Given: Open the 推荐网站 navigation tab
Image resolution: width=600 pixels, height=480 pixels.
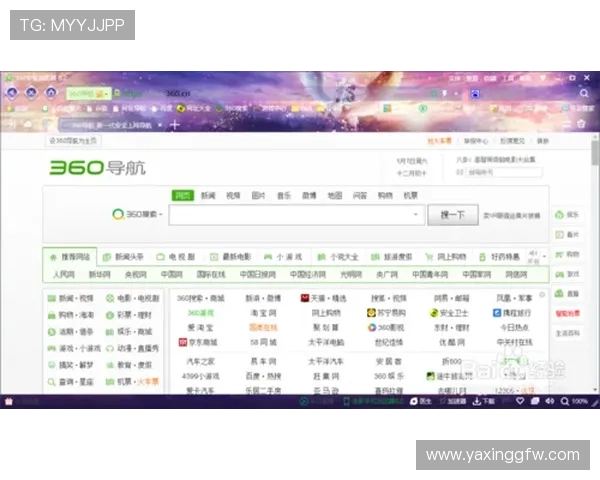Looking at the screenshot, I should click(70, 257).
